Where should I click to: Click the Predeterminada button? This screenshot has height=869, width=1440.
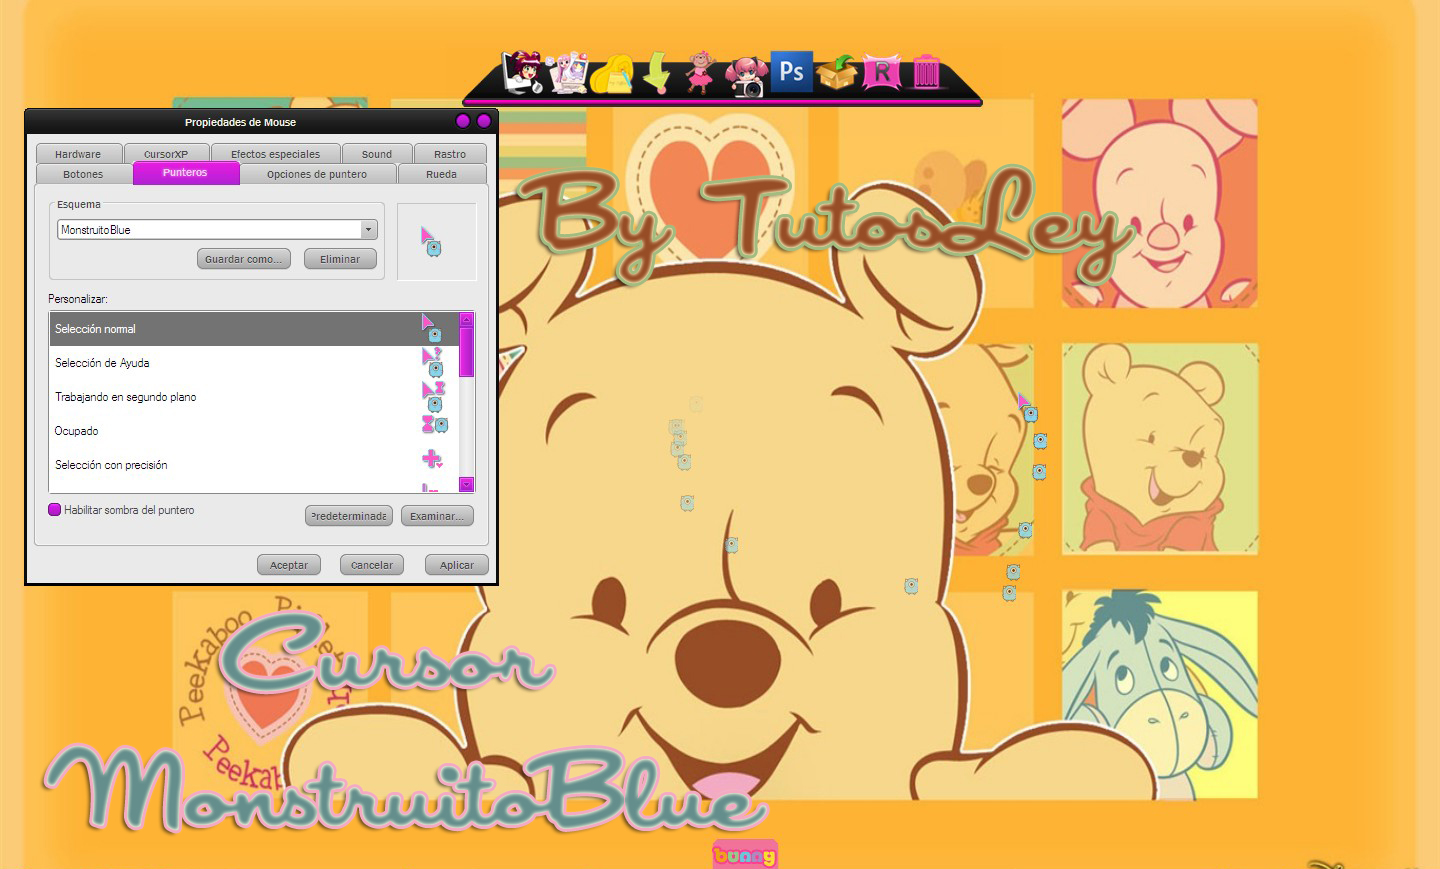point(347,516)
